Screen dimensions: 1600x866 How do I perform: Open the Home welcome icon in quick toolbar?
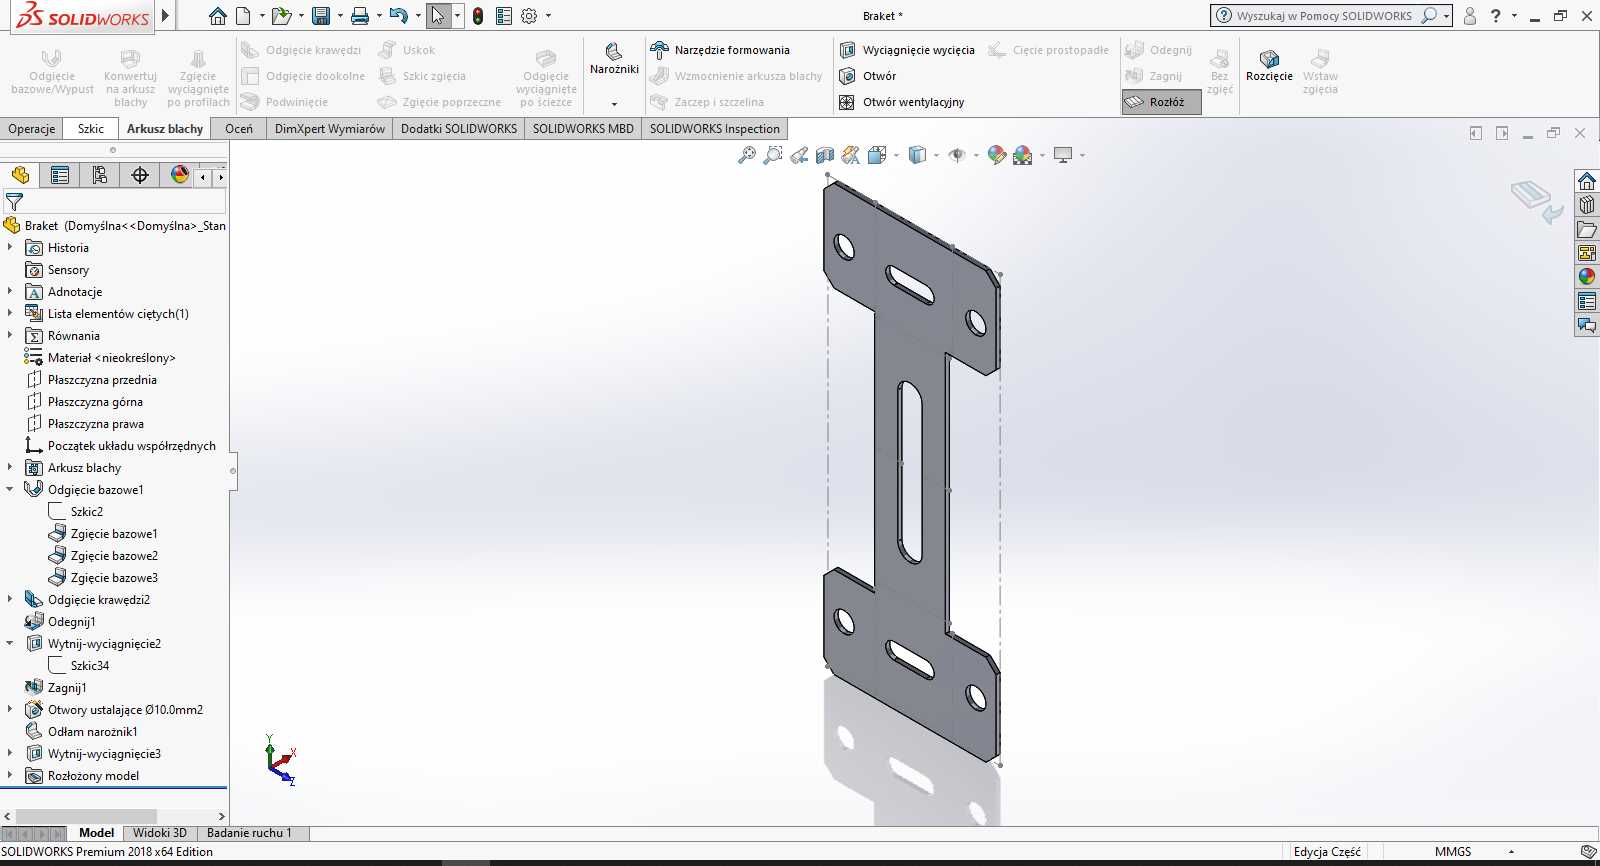217,16
